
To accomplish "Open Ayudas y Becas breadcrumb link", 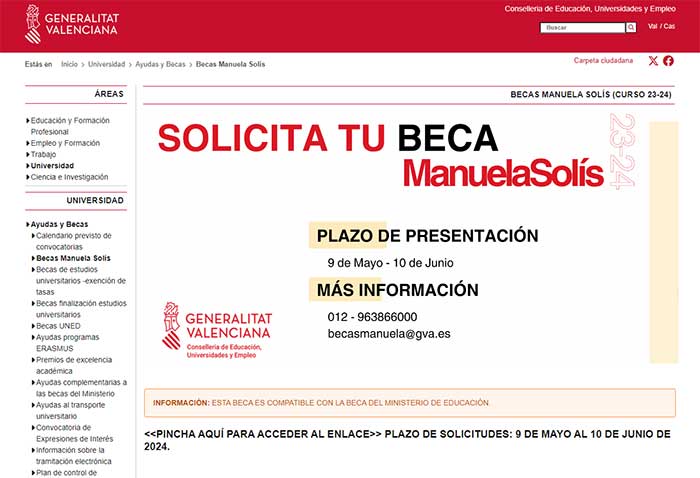I will [161, 64].
